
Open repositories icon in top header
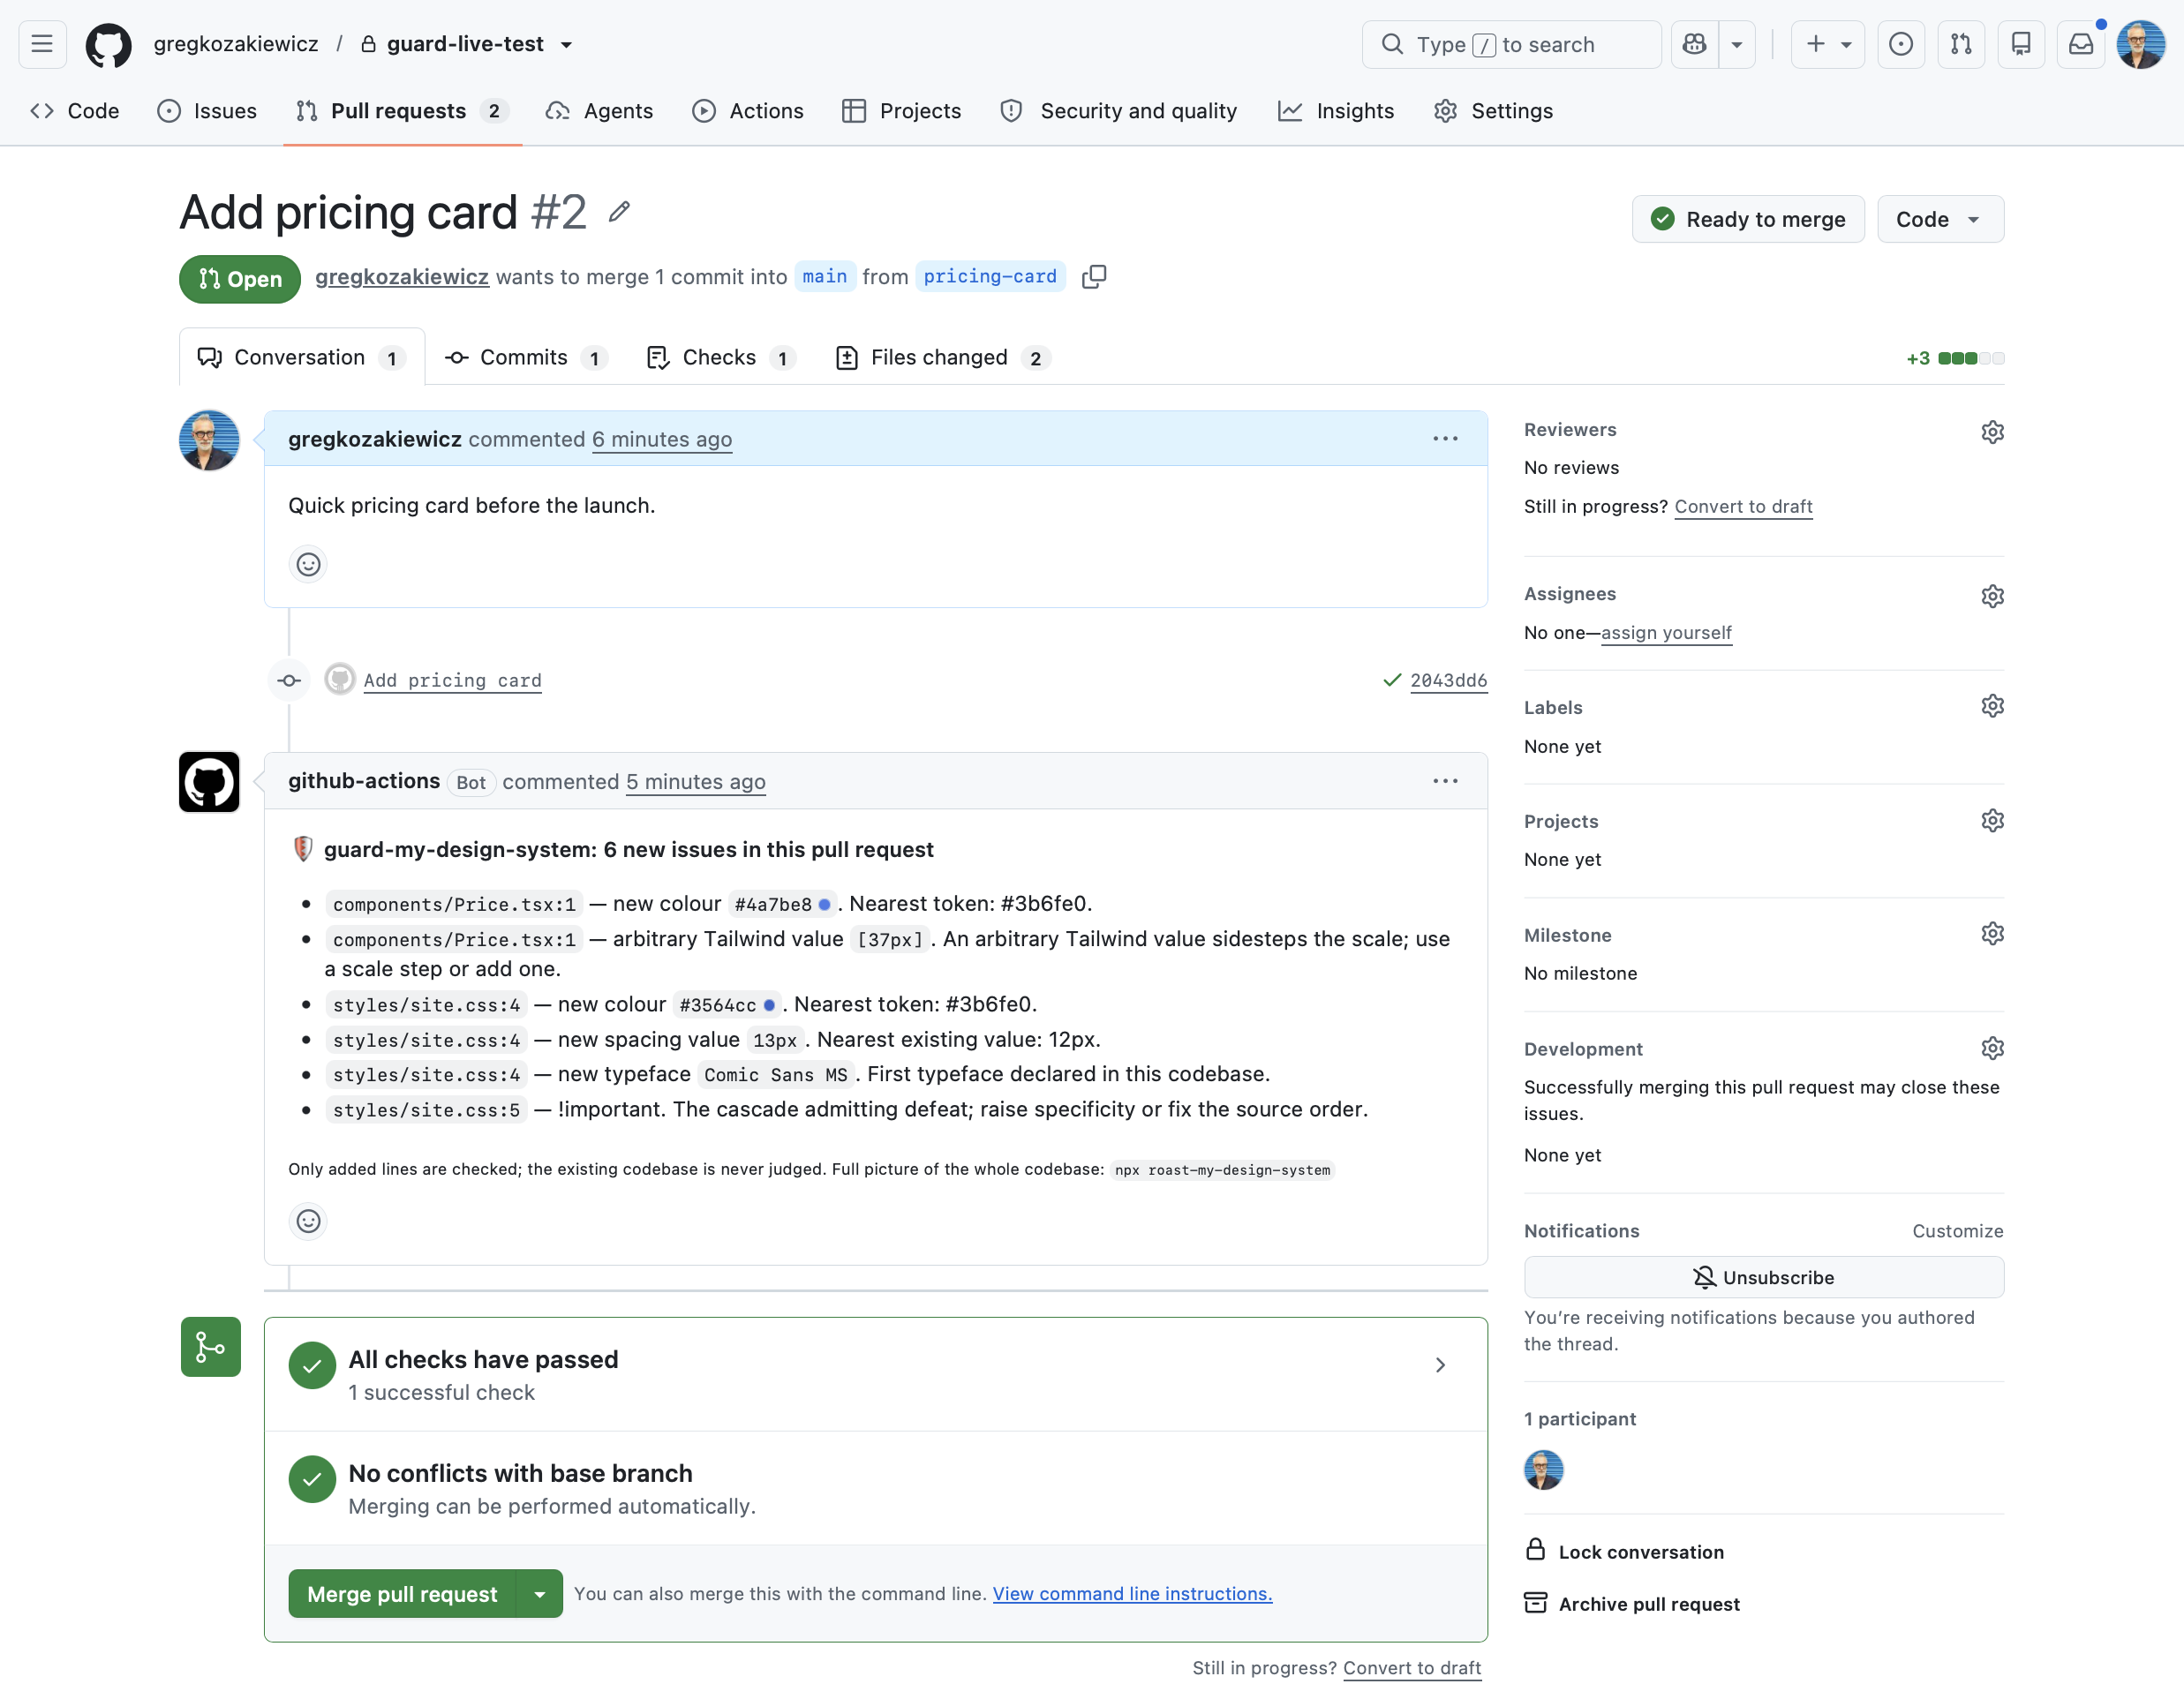[x=2020, y=44]
